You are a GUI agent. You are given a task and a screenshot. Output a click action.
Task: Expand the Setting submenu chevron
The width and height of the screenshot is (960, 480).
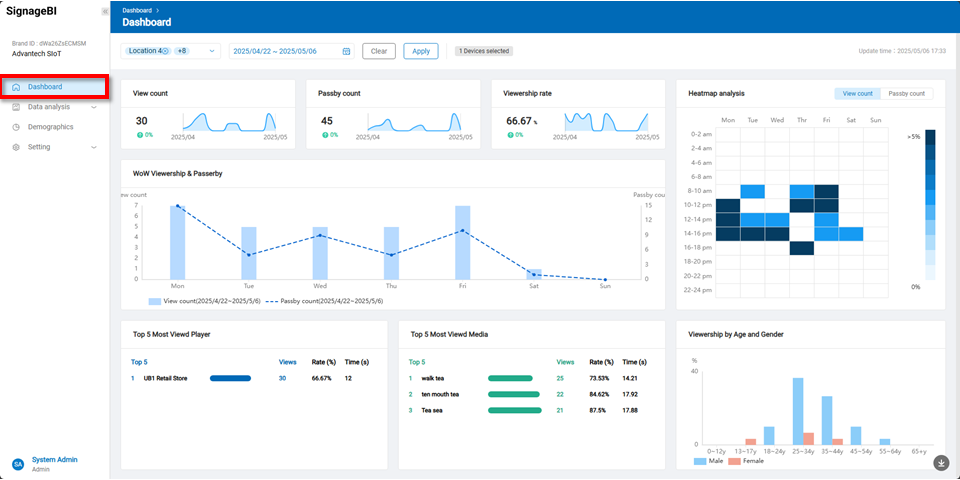94,147
